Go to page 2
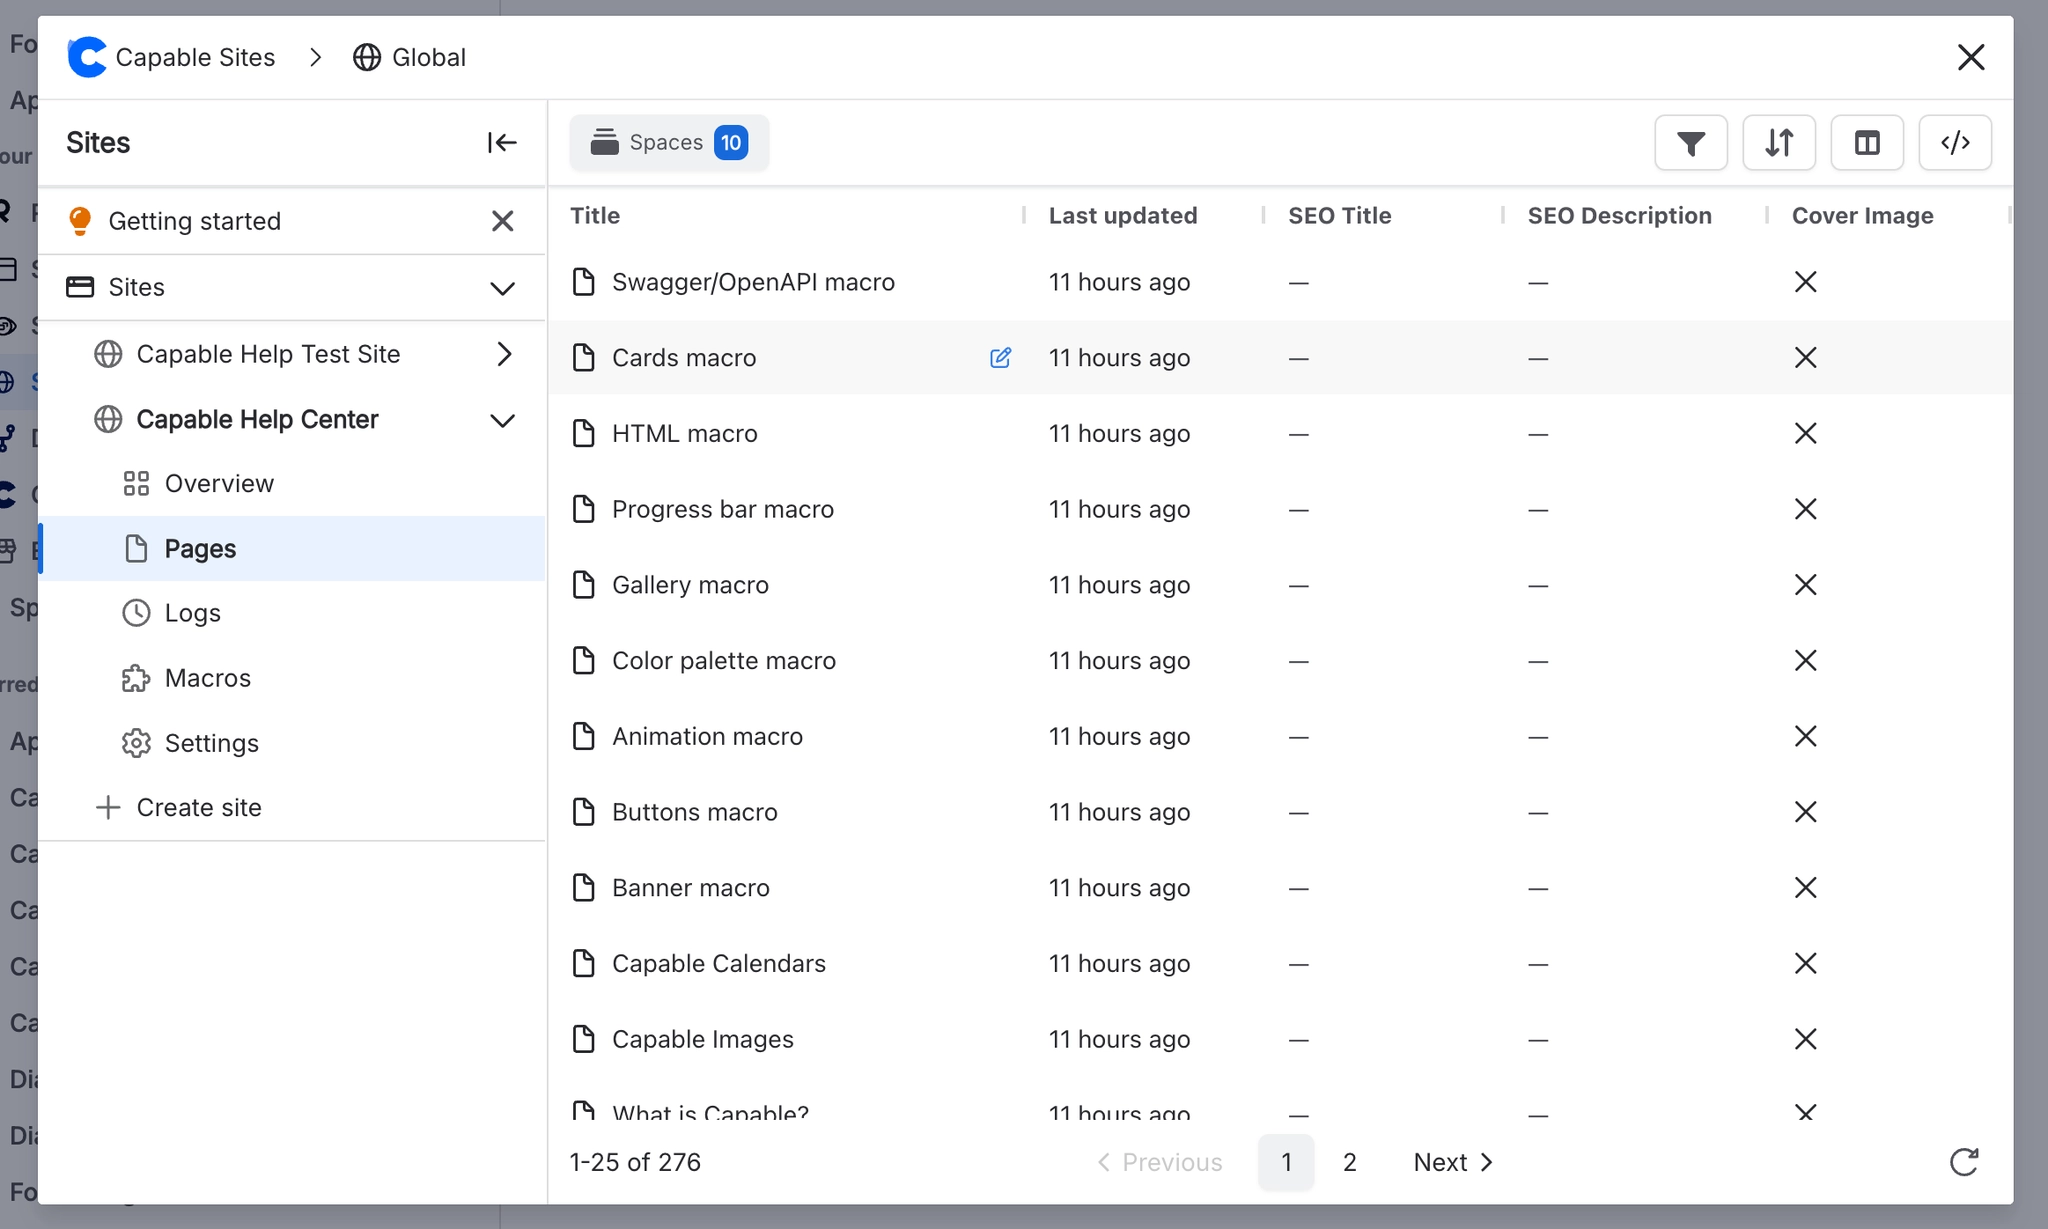This screenshot has width=2048, height=1229. click(x=1349, y=1162)
